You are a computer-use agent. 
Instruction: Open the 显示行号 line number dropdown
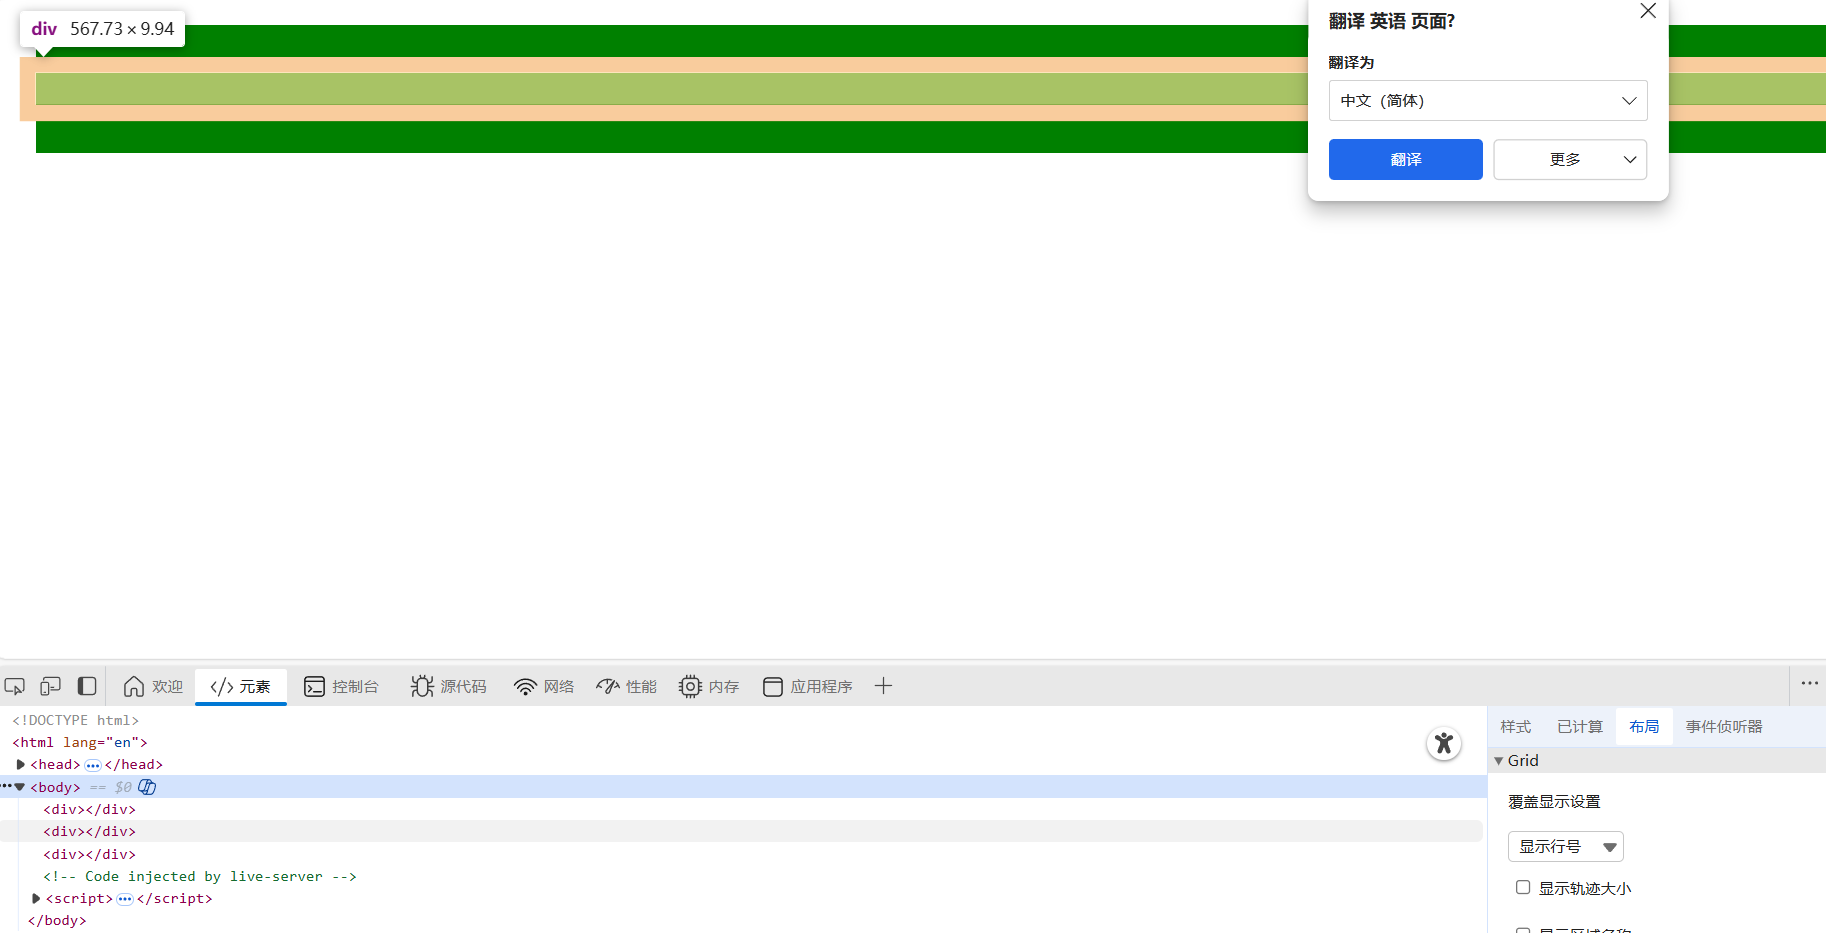(1566, 847)
